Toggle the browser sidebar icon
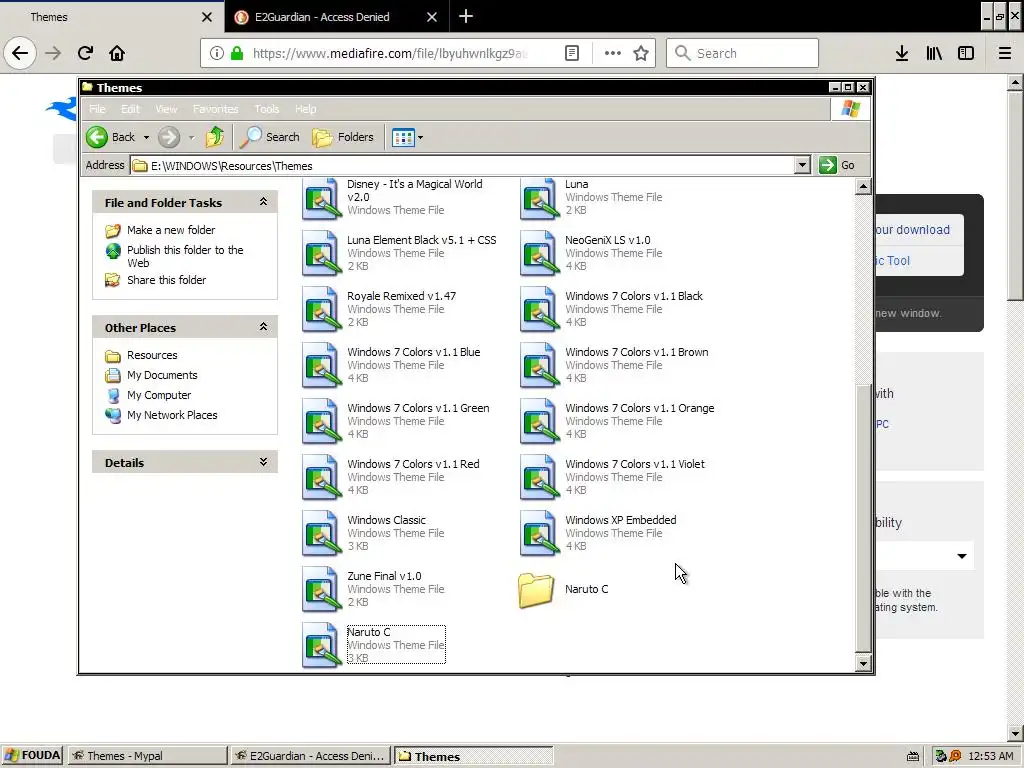Screen dimensions: 1024x768 [966, 54]
